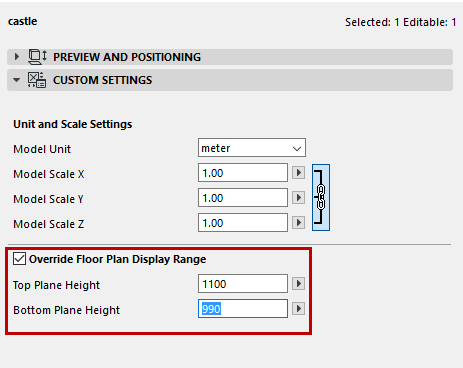The image size is (463, 368).
Task: Click the Preview and Positioning header text
Action: coord(127,57)
